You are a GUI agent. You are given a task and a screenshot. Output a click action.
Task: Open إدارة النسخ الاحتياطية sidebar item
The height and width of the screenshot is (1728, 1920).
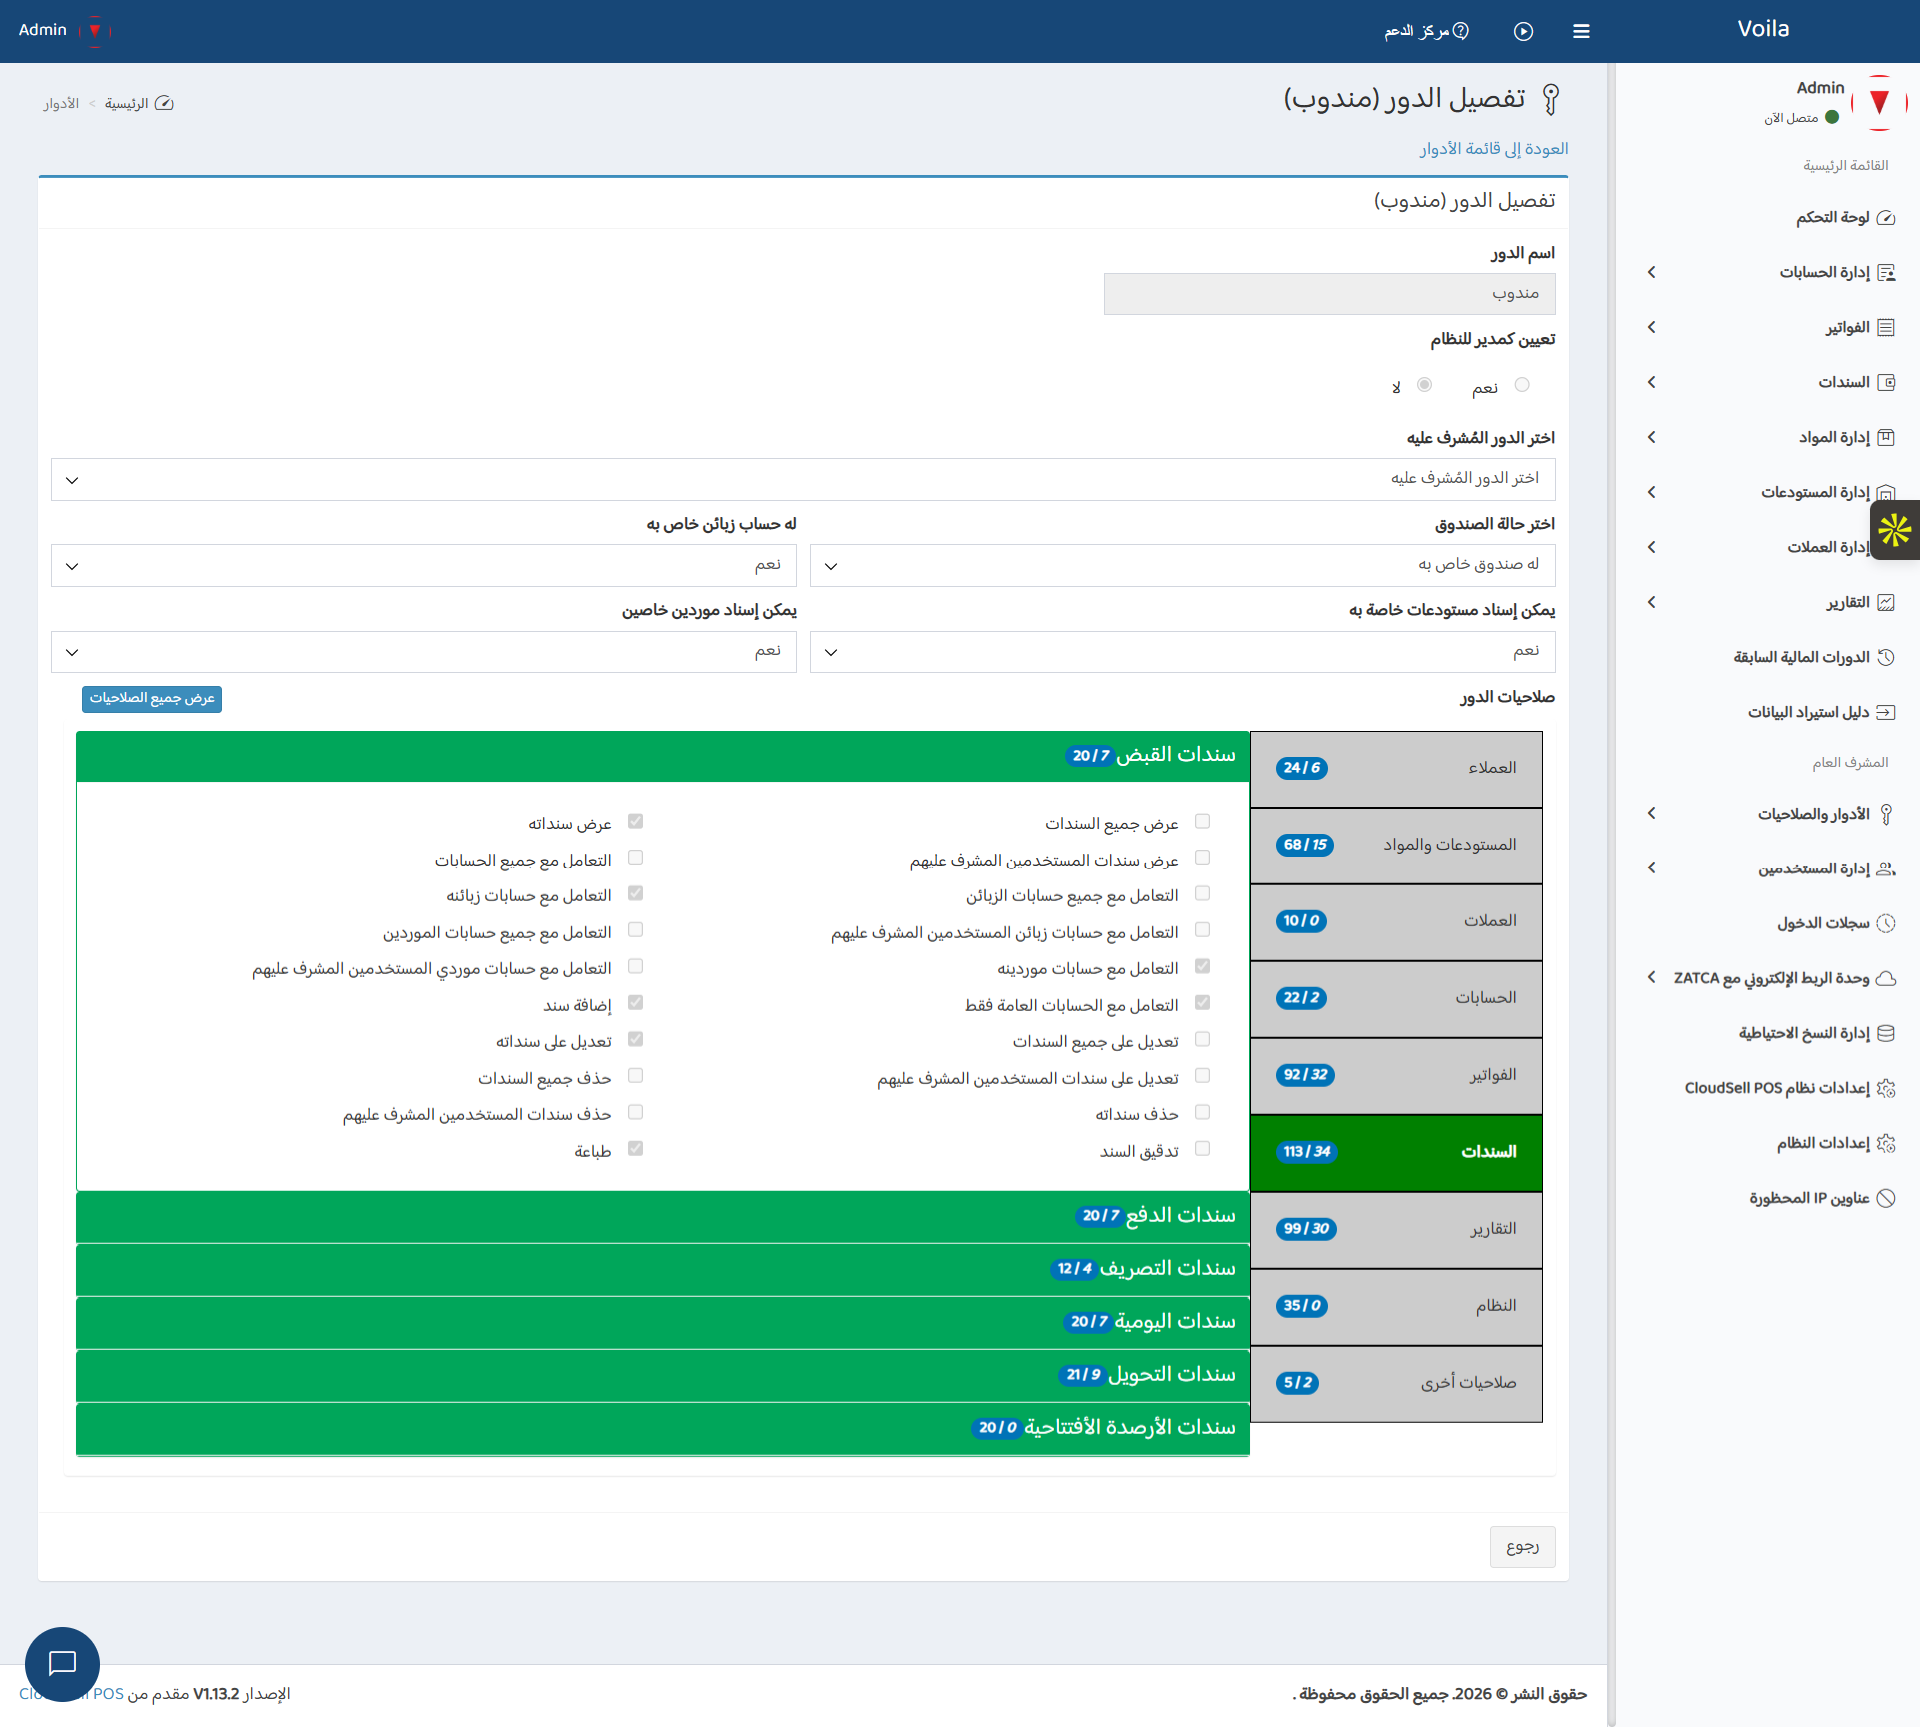point(1816,1033)
